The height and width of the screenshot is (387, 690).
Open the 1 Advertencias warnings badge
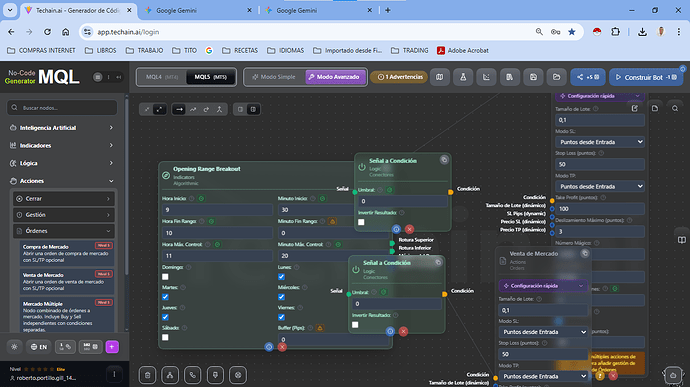coord(400,77)
